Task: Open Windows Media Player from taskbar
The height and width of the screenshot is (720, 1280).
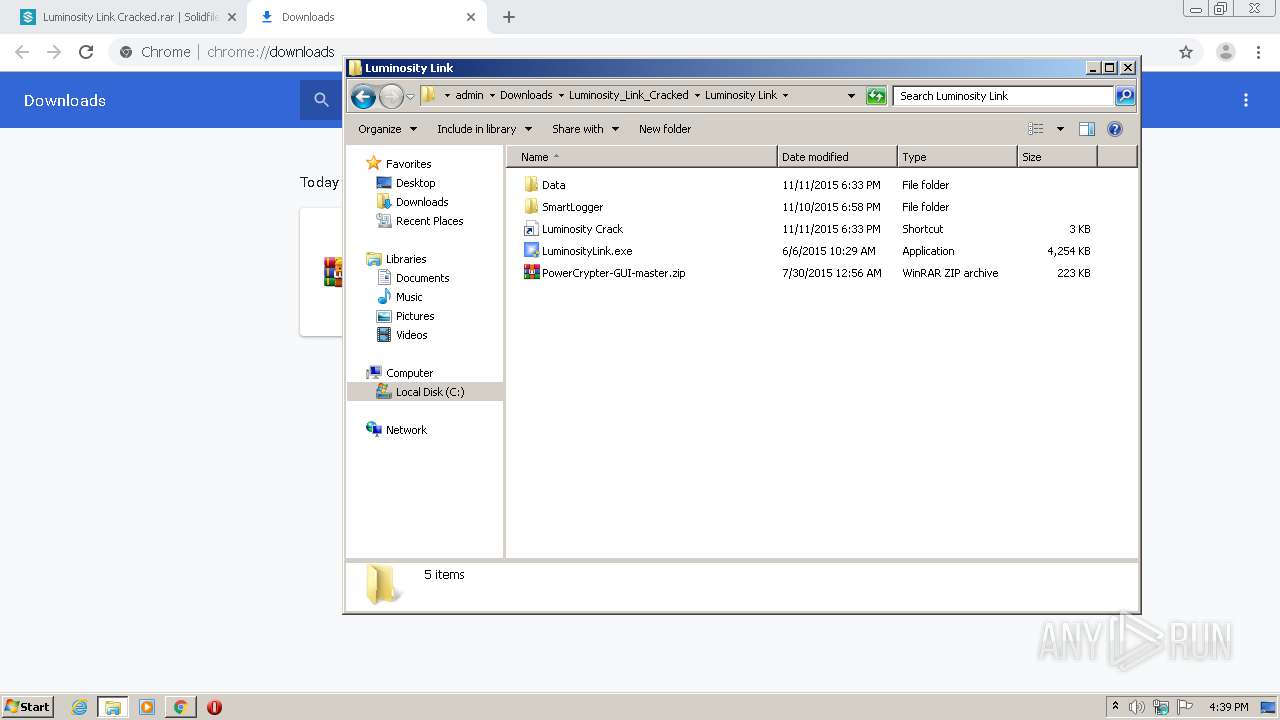Action: point(147,707)
